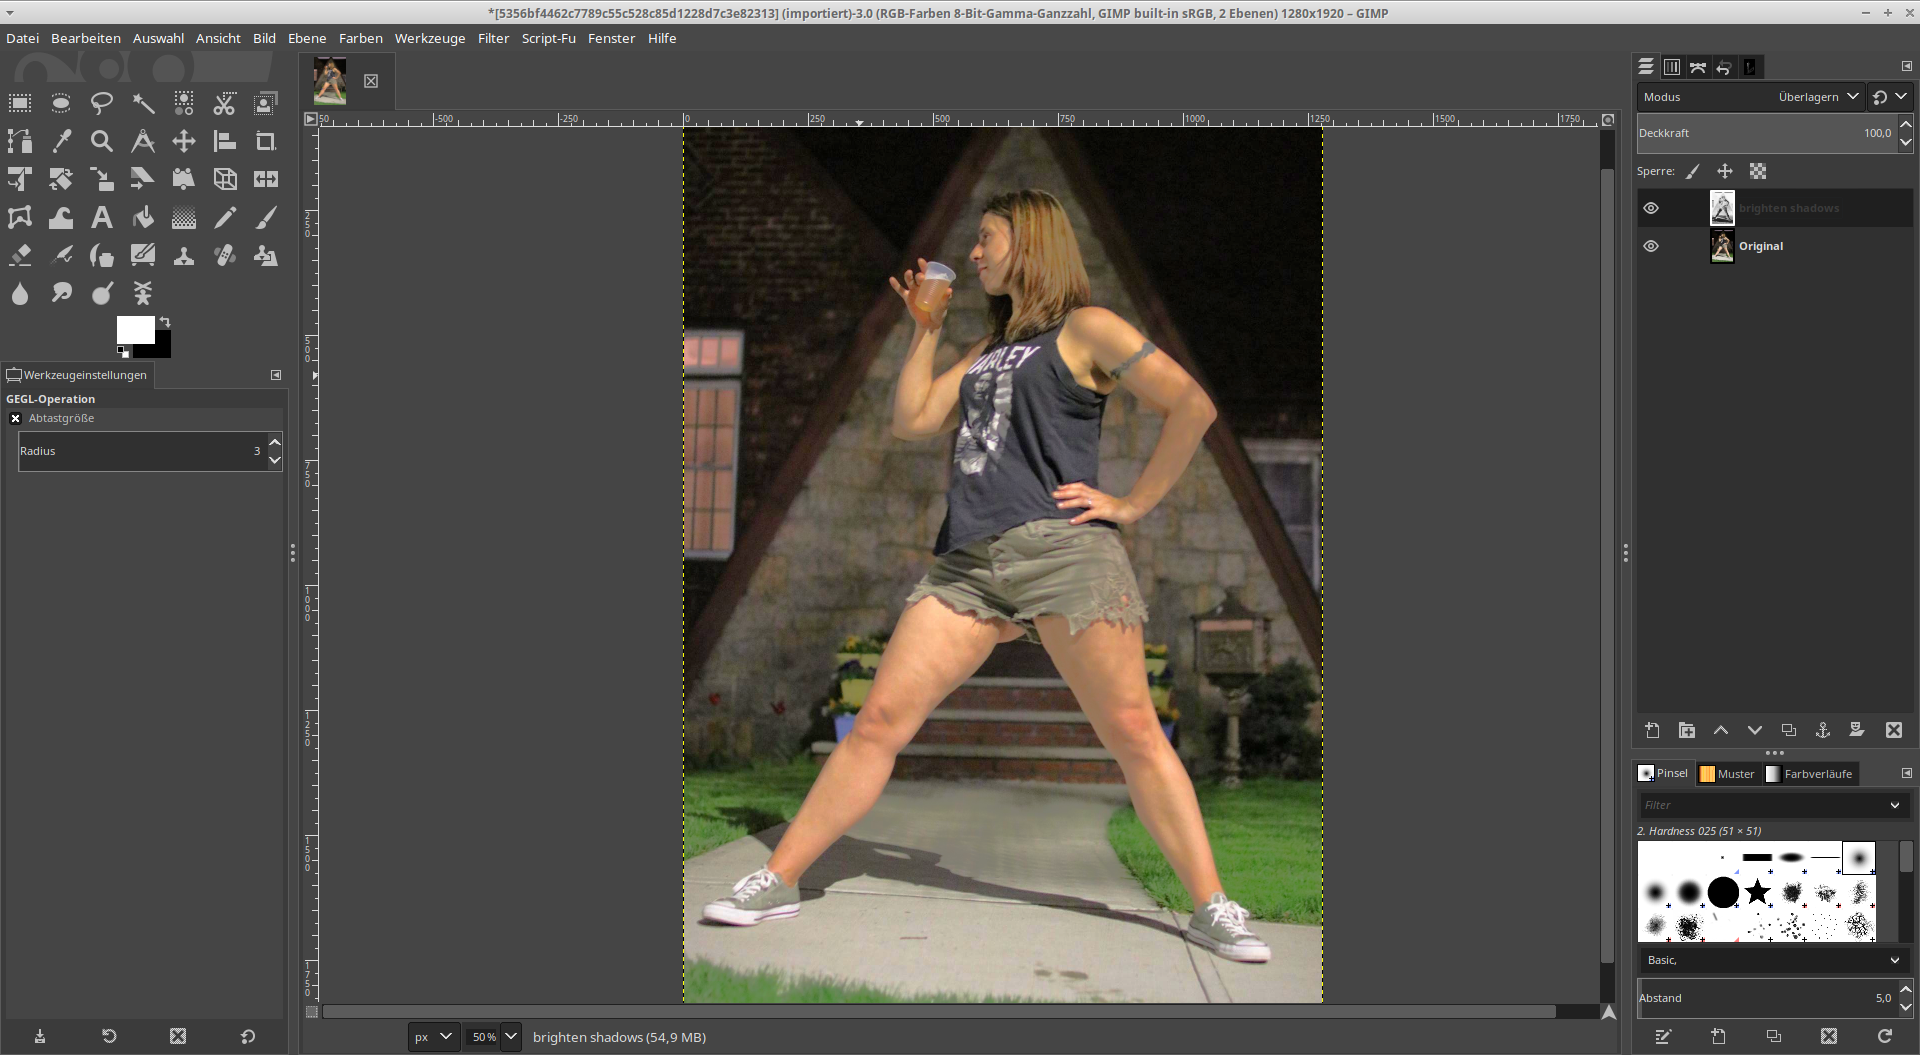Screen dimensions: 1920x1055
Task: Open the Modus Überlagern dropdown
Action: coord(1816,97)
